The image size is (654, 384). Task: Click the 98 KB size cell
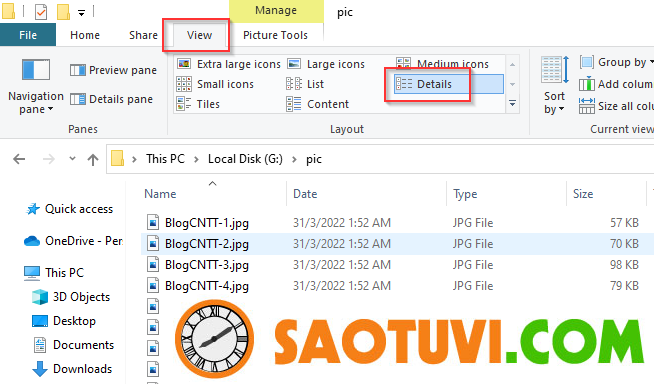624,264
